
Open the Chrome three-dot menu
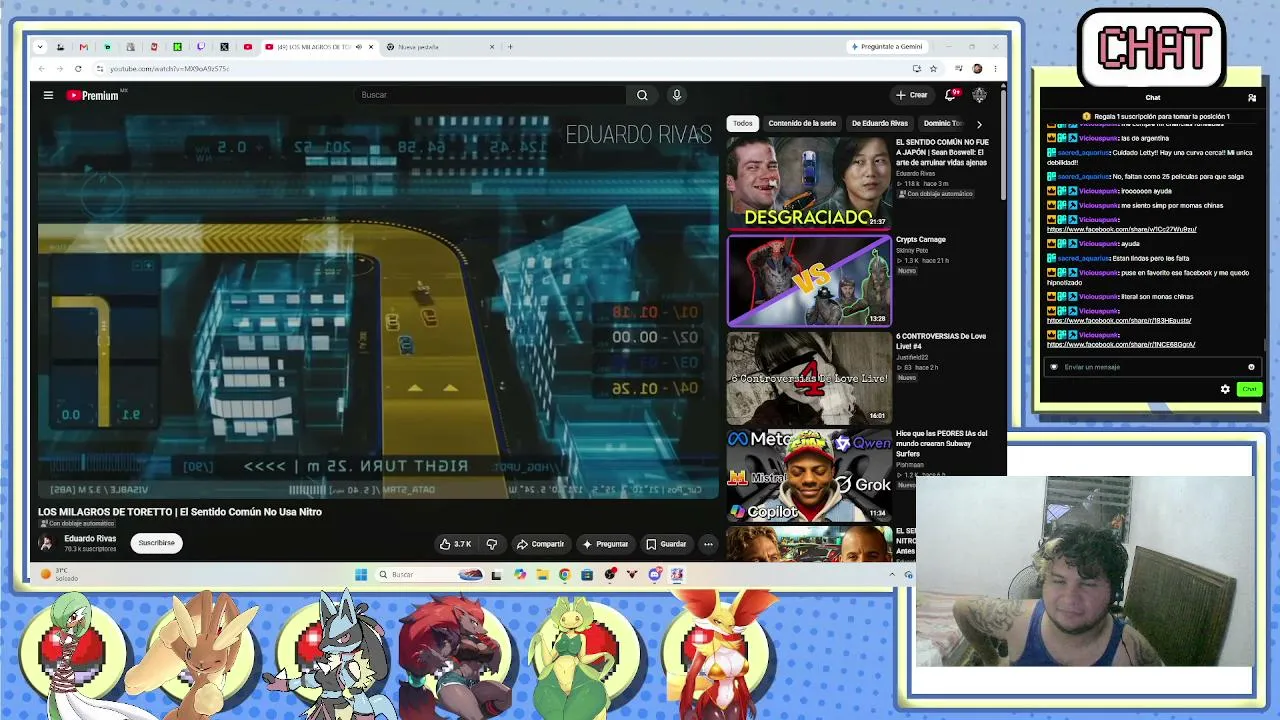(995, 69)
